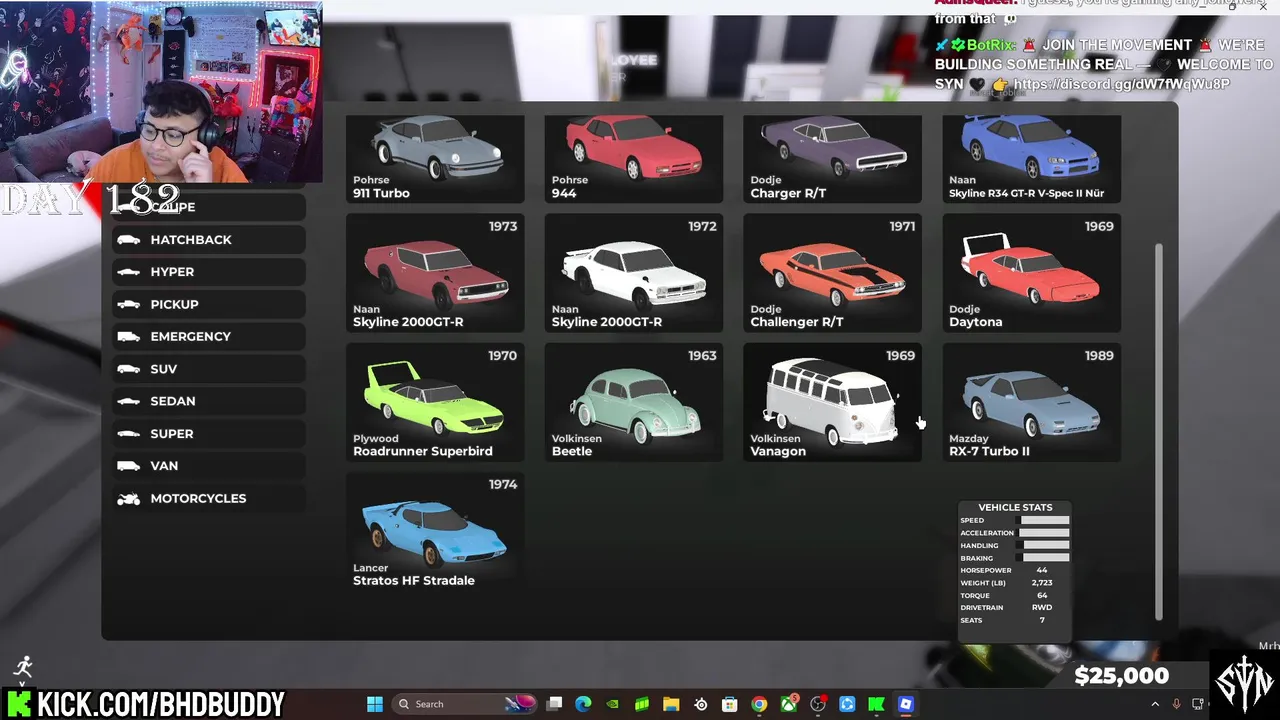The image size is (1280, 720).
Task: Choose the Dodje Charger R/T card
Action: (832, 159)
